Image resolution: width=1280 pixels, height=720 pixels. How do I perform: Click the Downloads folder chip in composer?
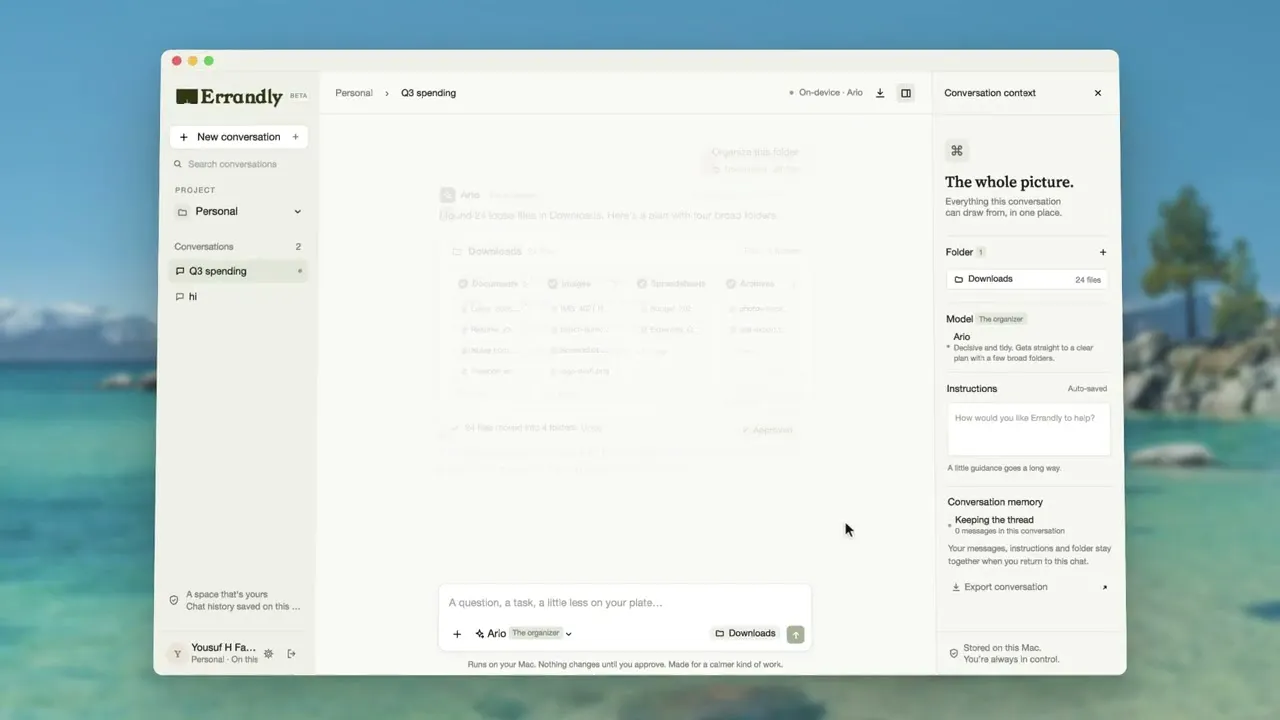(x=746, y=634)
